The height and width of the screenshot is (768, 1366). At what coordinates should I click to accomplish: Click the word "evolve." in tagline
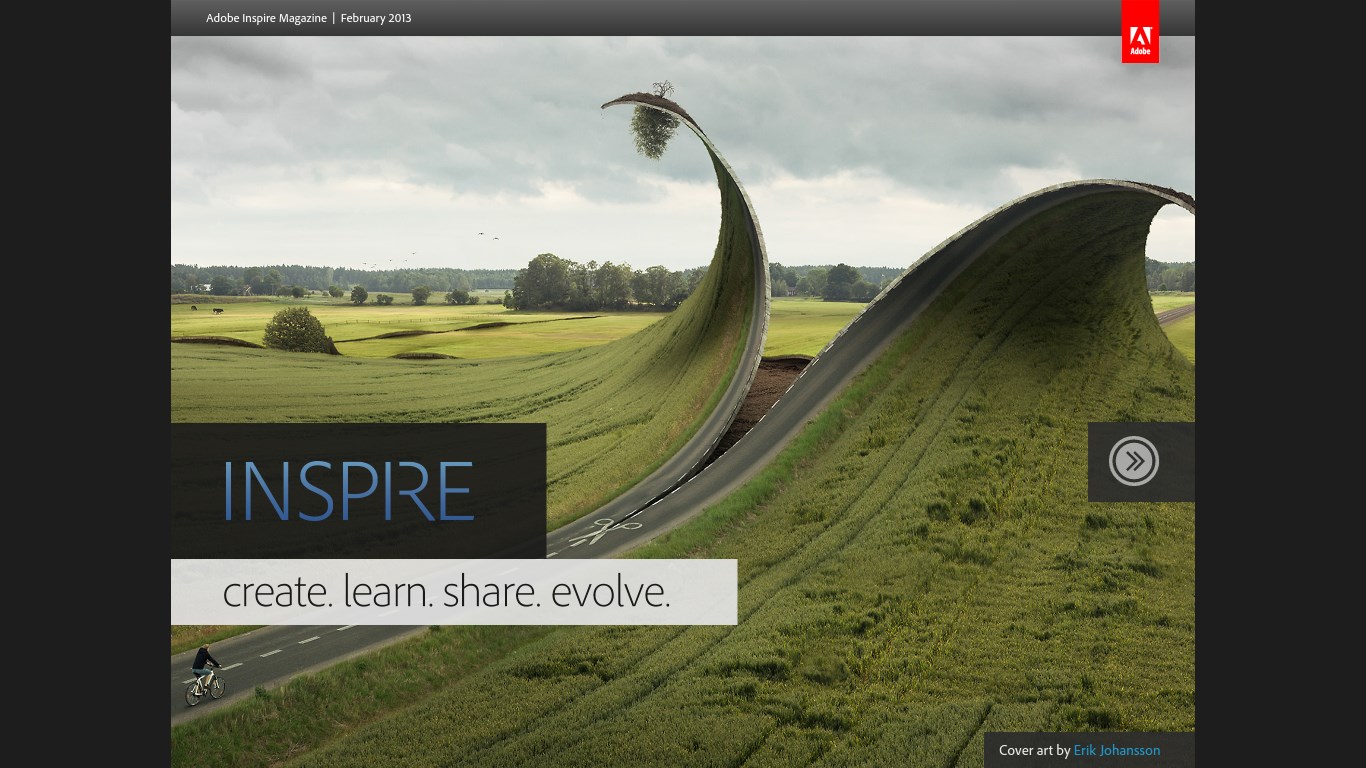point(610,592)
